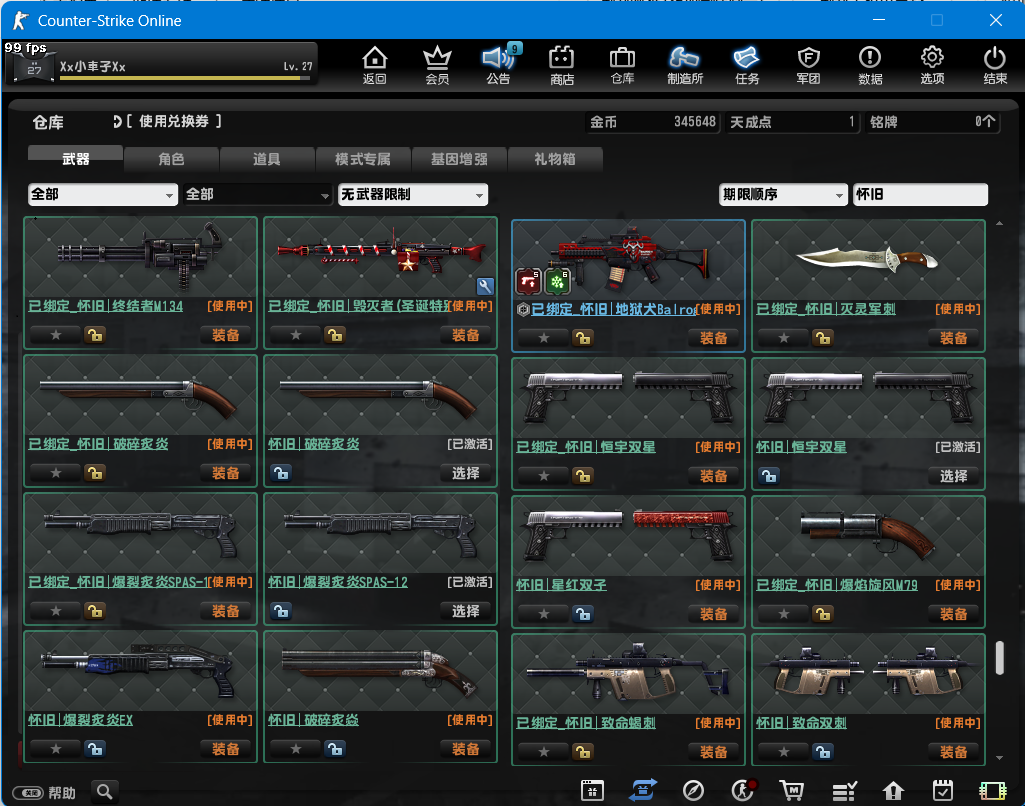Switch to the 礼物箱 tab
The width and height of the screenshot is (1025, 806).
click(x=554, y=159)
